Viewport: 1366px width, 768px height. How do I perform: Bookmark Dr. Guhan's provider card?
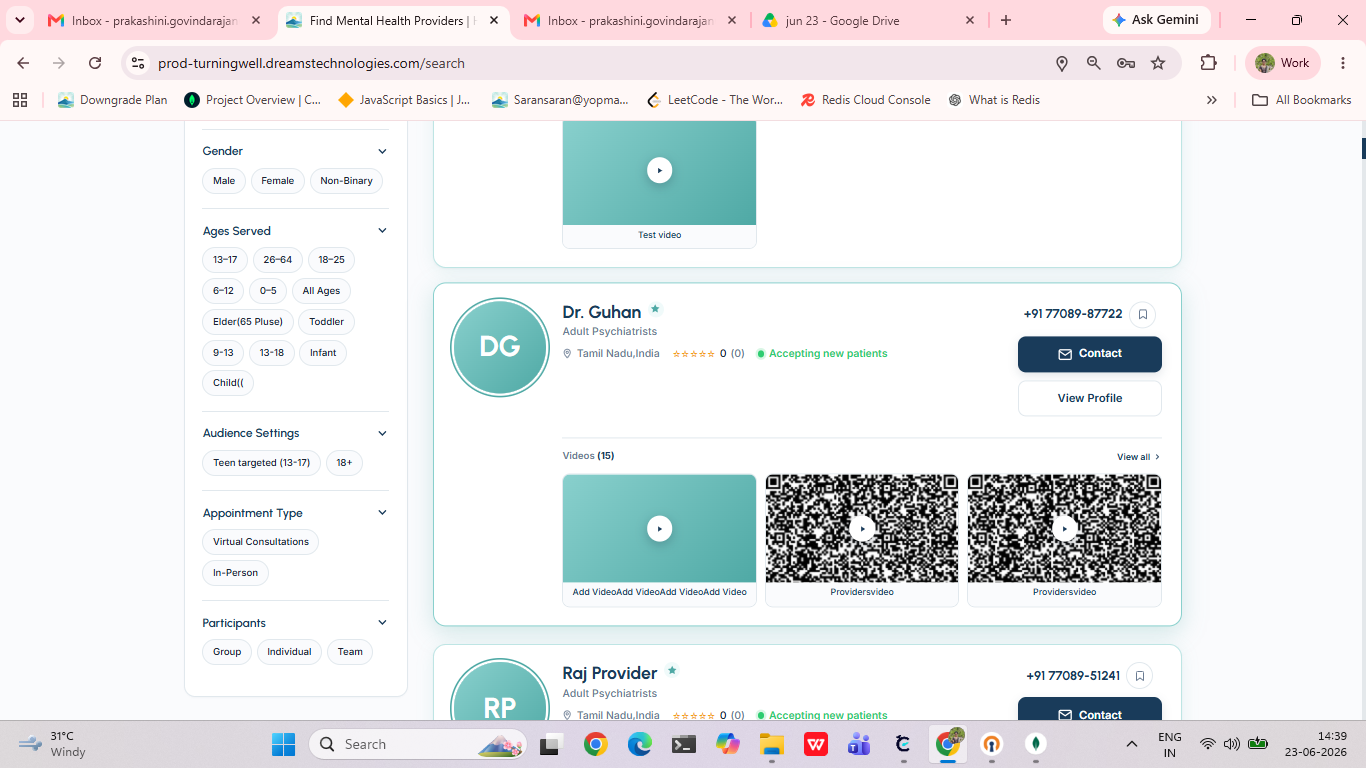pyautogui.click(x=1142, y=314)
